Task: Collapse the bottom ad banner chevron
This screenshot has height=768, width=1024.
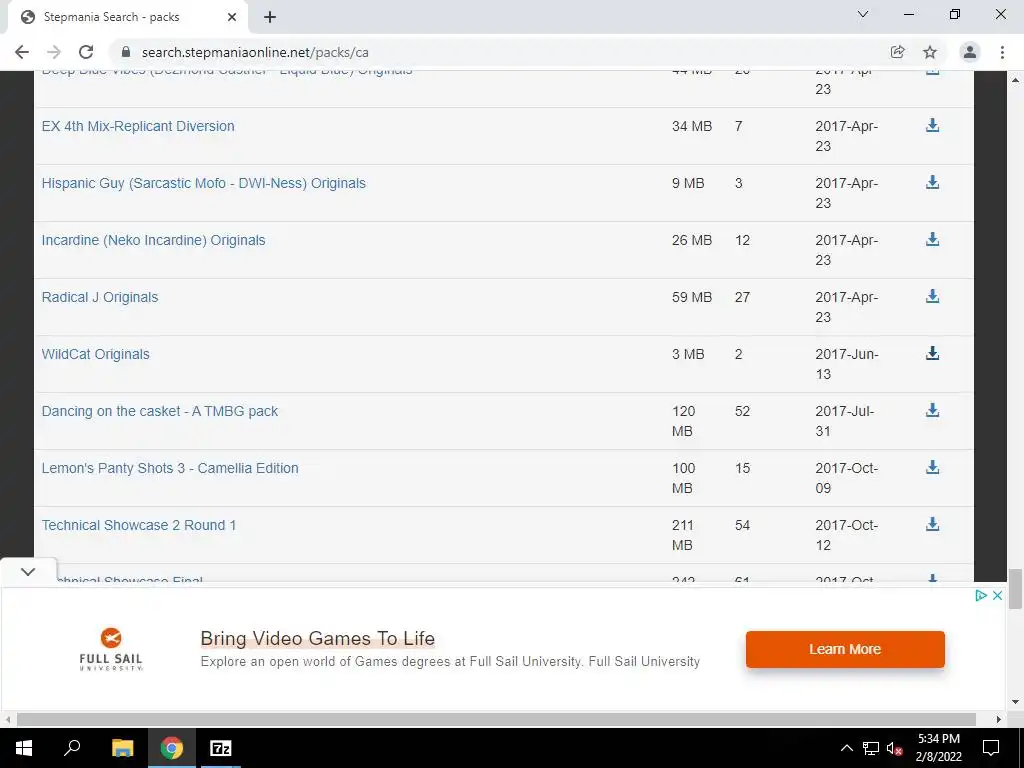Action: coord(27,571)
